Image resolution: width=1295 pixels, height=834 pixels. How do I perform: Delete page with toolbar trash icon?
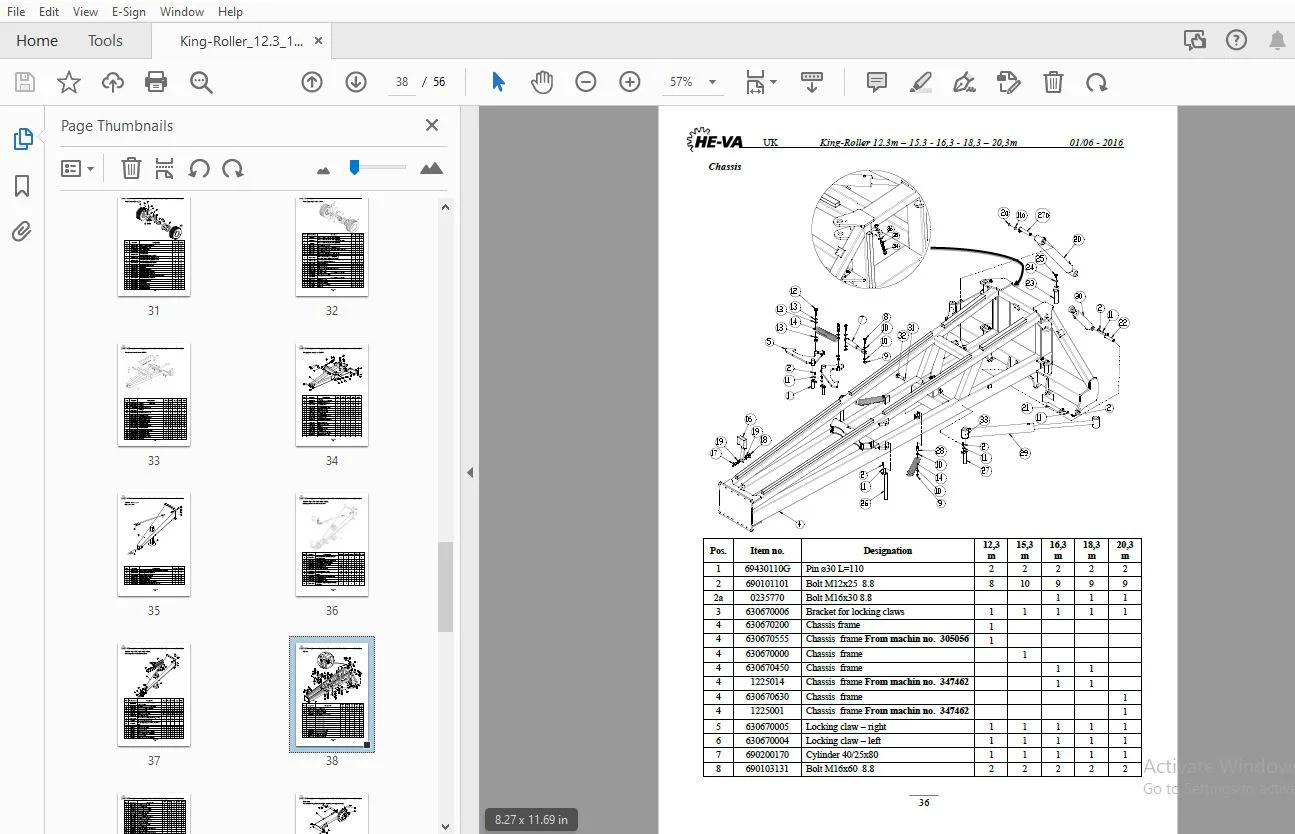[x=1053, y=82]
